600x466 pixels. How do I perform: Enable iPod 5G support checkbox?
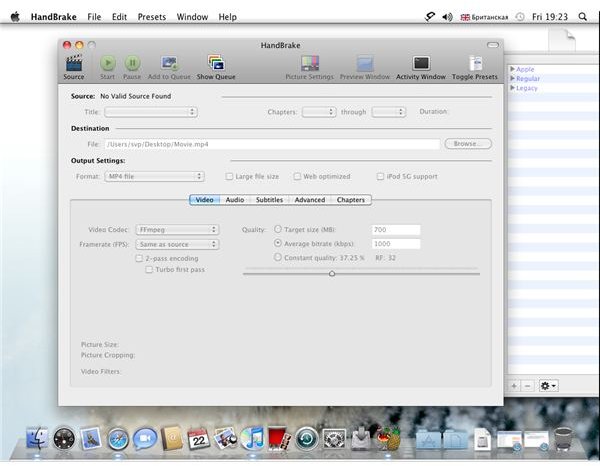pyautogui.click(x=380, y=176)
